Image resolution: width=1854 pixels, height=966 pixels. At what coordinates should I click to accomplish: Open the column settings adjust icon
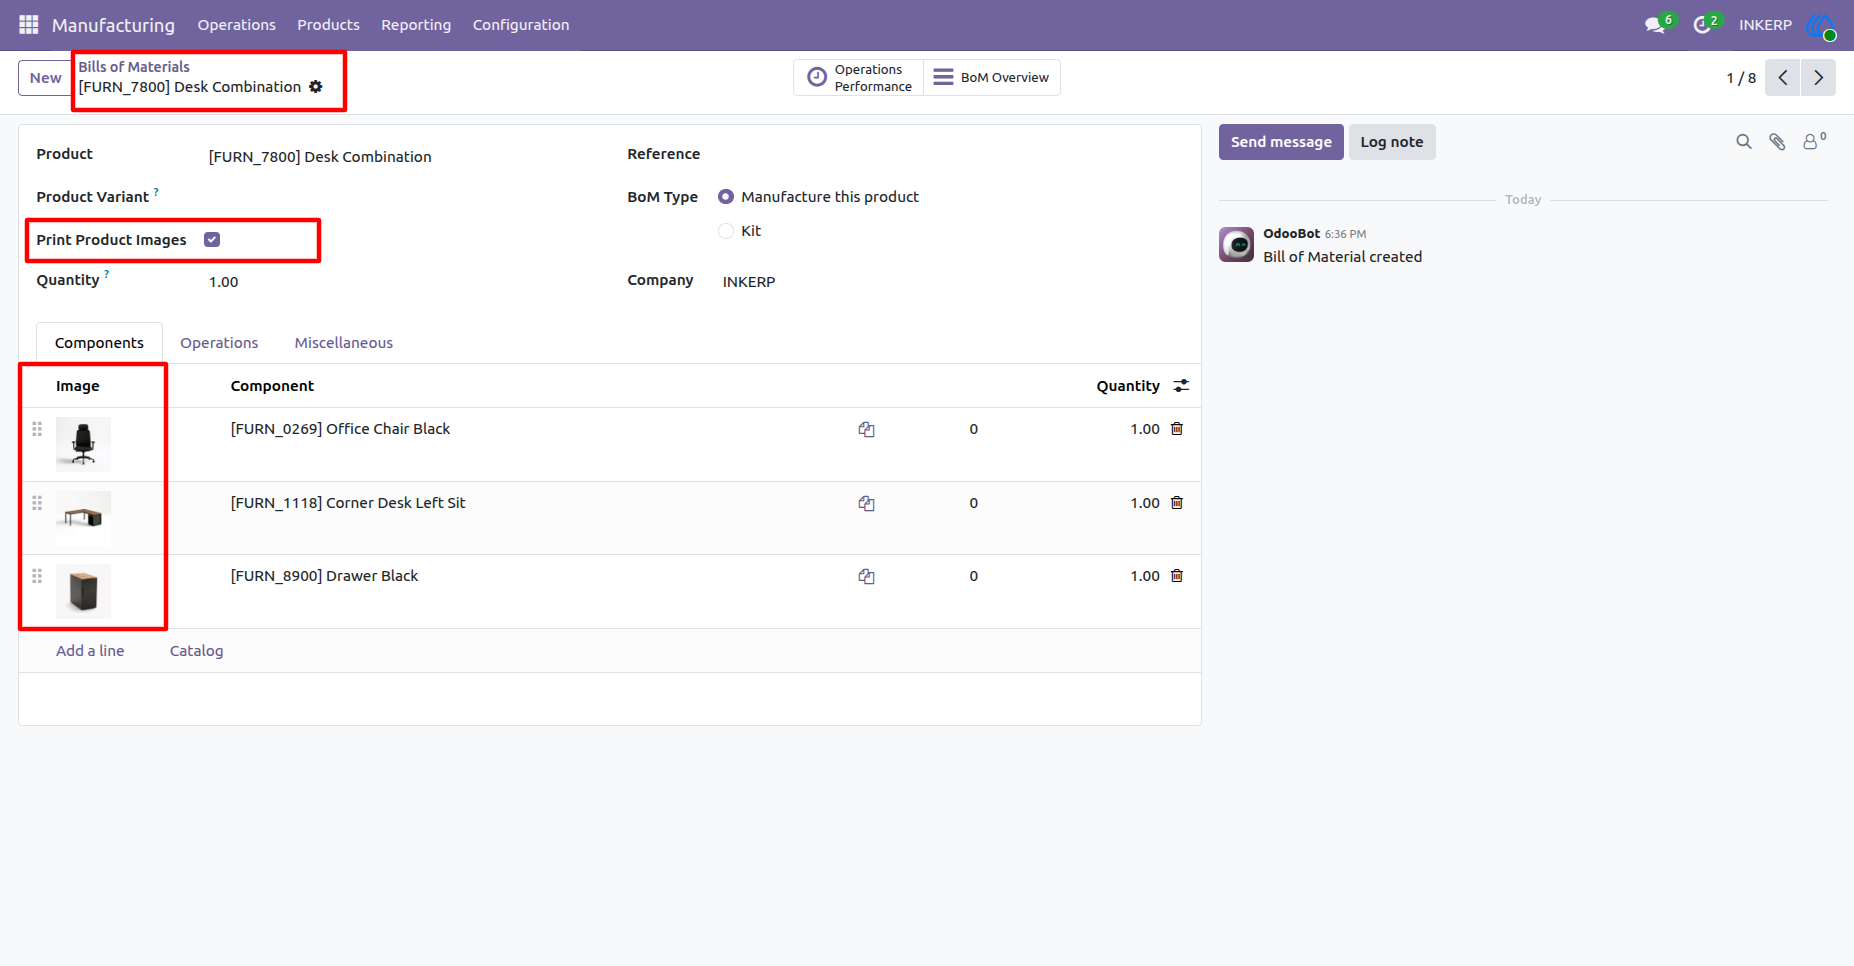(x=1181, y=386)
